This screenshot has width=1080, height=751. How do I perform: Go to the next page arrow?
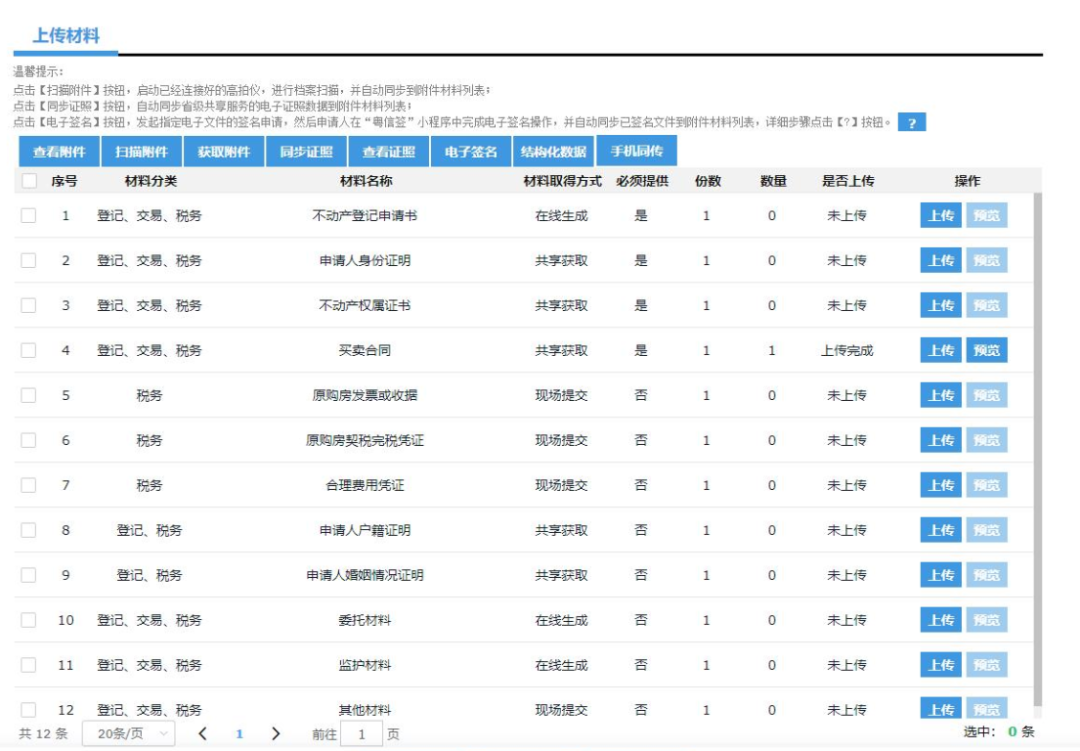click(276, 734)
